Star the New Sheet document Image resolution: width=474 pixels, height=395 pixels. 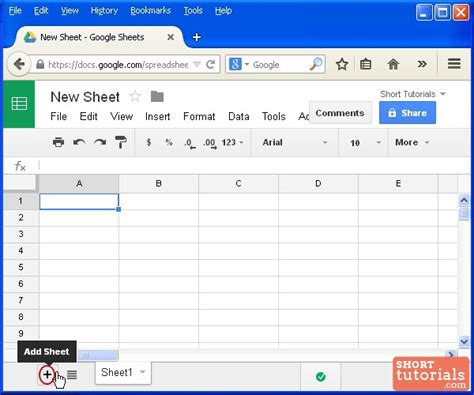(x=135, y=97)
